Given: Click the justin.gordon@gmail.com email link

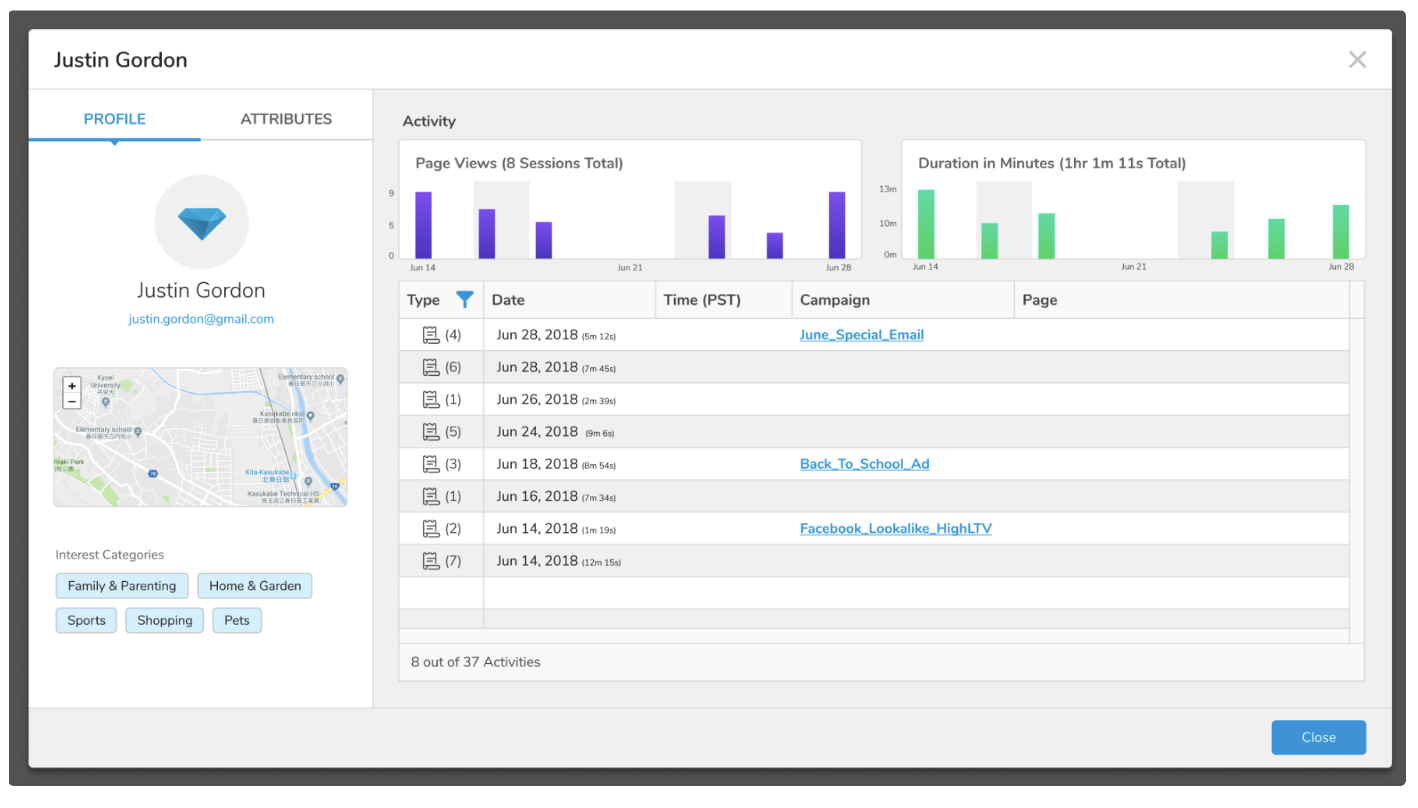Looking at the screenshot, I should pos(201,319).
